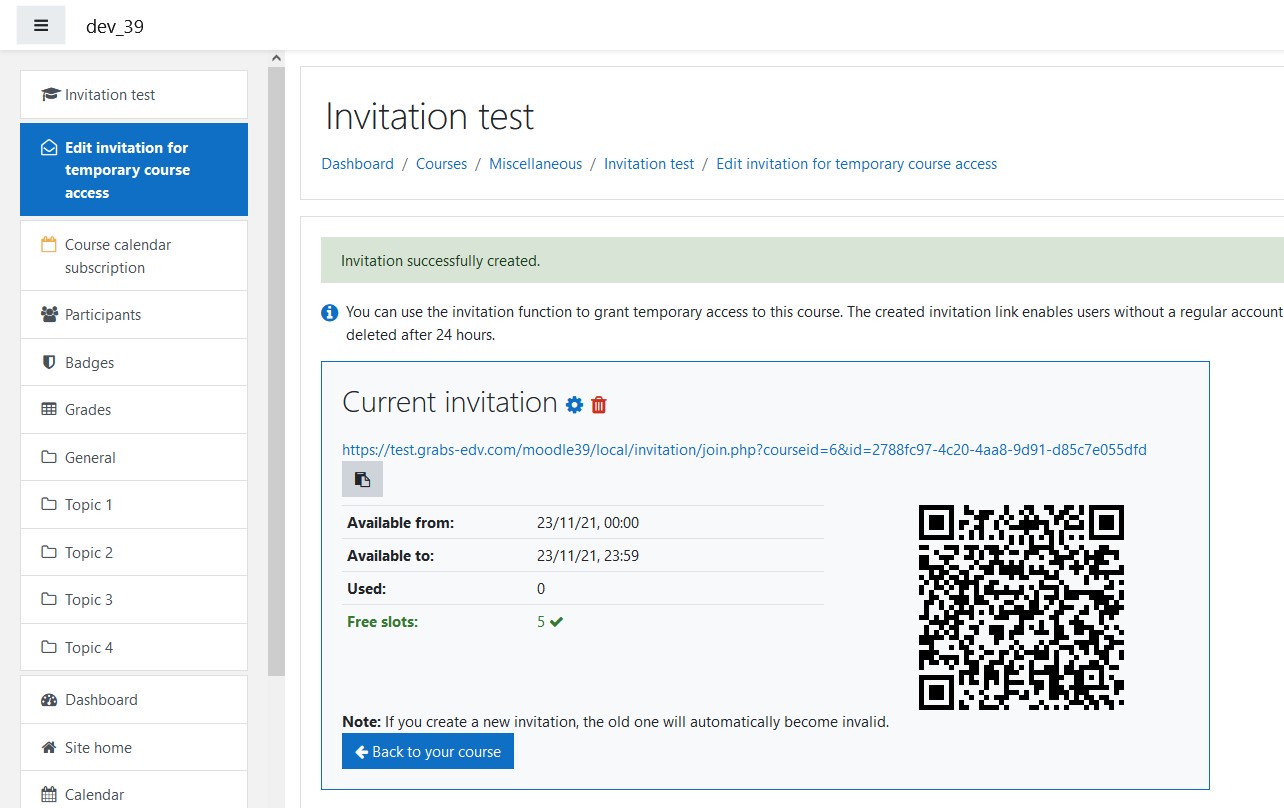Viewport: 1284px width, 808px height.
Task: Go to Topic 1 section
Action: pyautogui.click(x=88, y=504)
